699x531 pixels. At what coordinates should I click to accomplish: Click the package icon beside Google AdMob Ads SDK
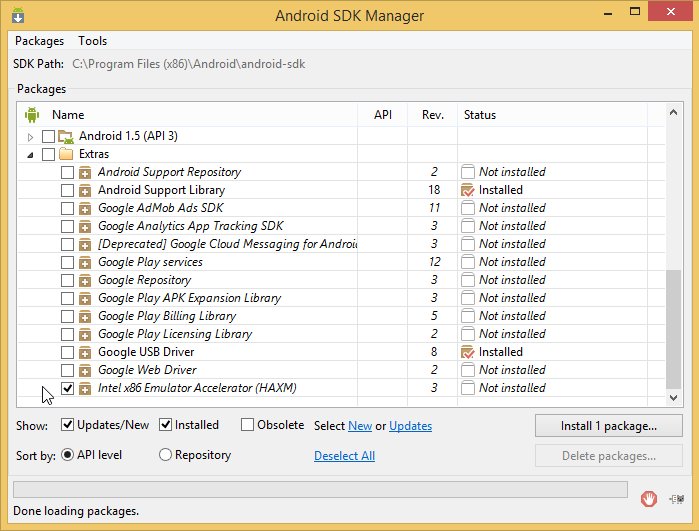tap(85, 209)
